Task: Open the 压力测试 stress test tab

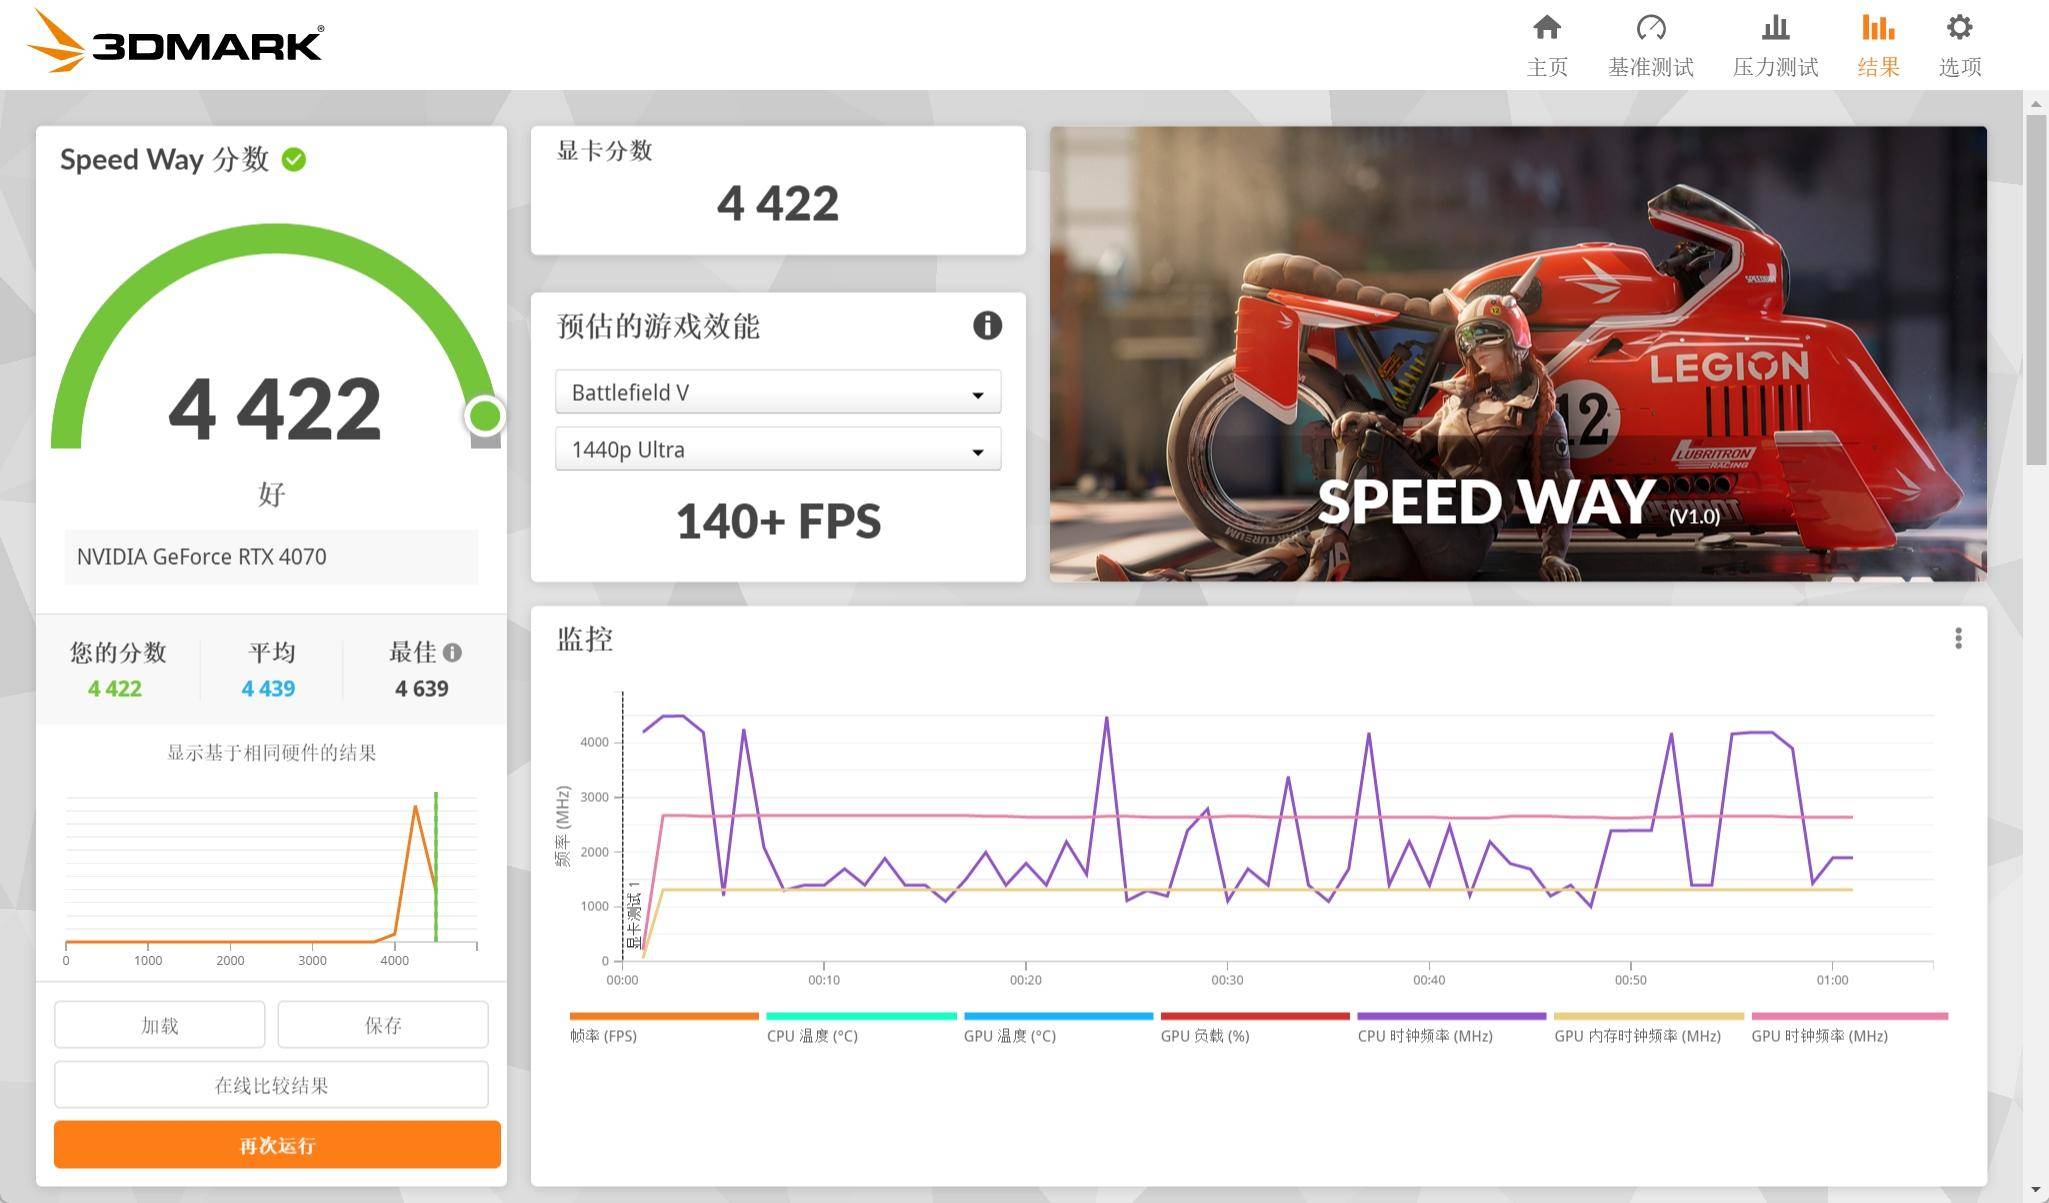Action: pos(1775,45)
